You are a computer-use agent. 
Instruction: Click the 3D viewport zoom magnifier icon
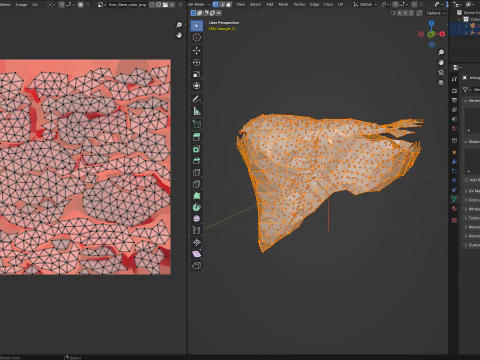point(441,52)
